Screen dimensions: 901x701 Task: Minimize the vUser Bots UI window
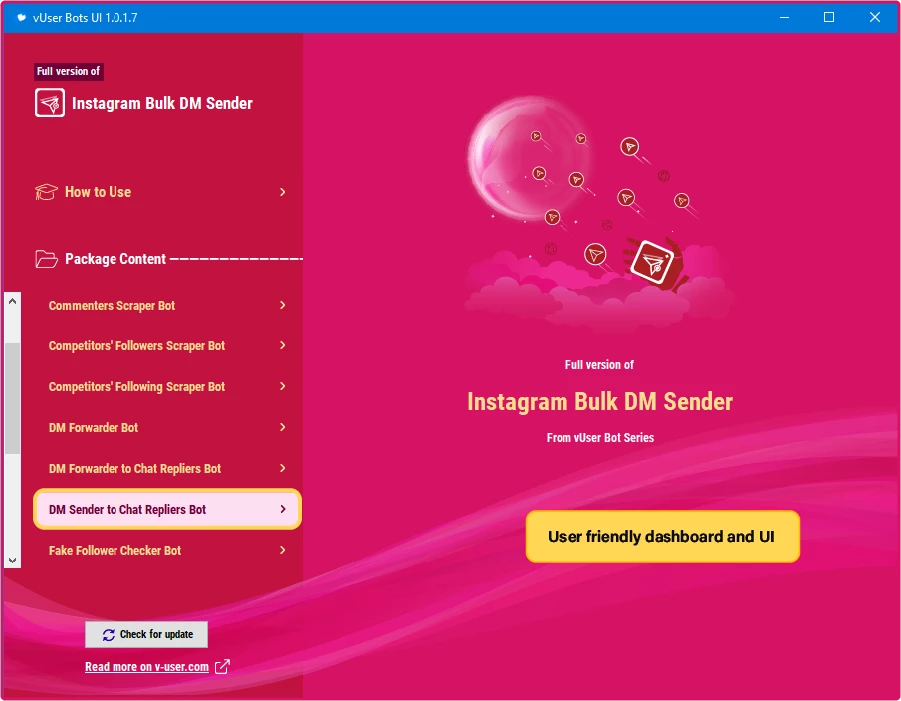pos(784,17)
